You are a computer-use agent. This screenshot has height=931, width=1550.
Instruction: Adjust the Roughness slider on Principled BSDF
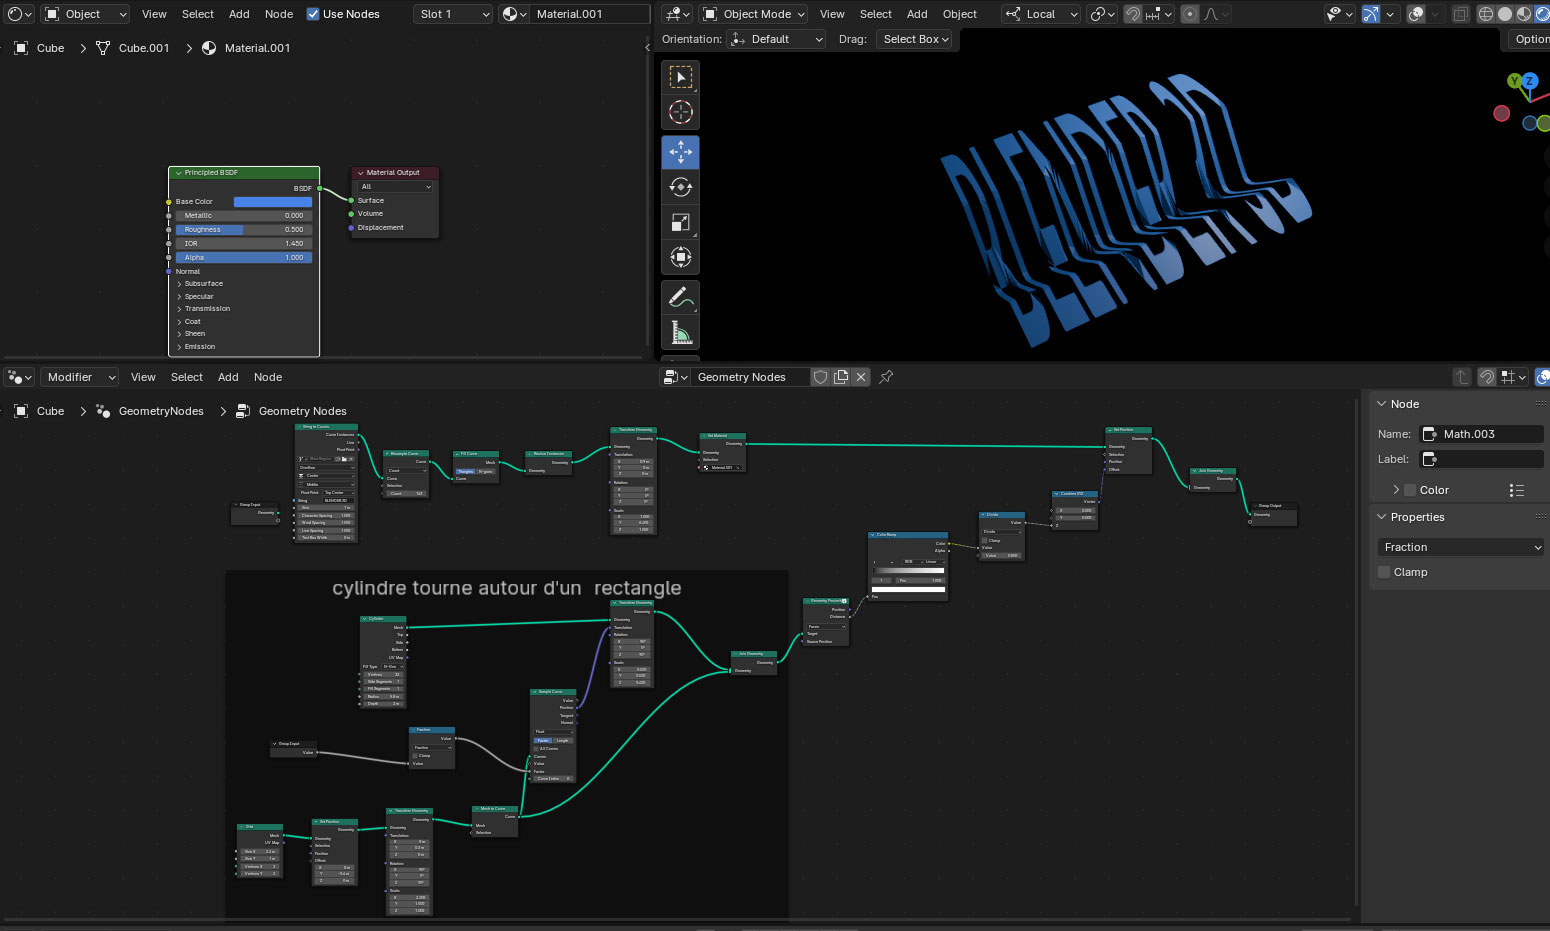point(244,230)
